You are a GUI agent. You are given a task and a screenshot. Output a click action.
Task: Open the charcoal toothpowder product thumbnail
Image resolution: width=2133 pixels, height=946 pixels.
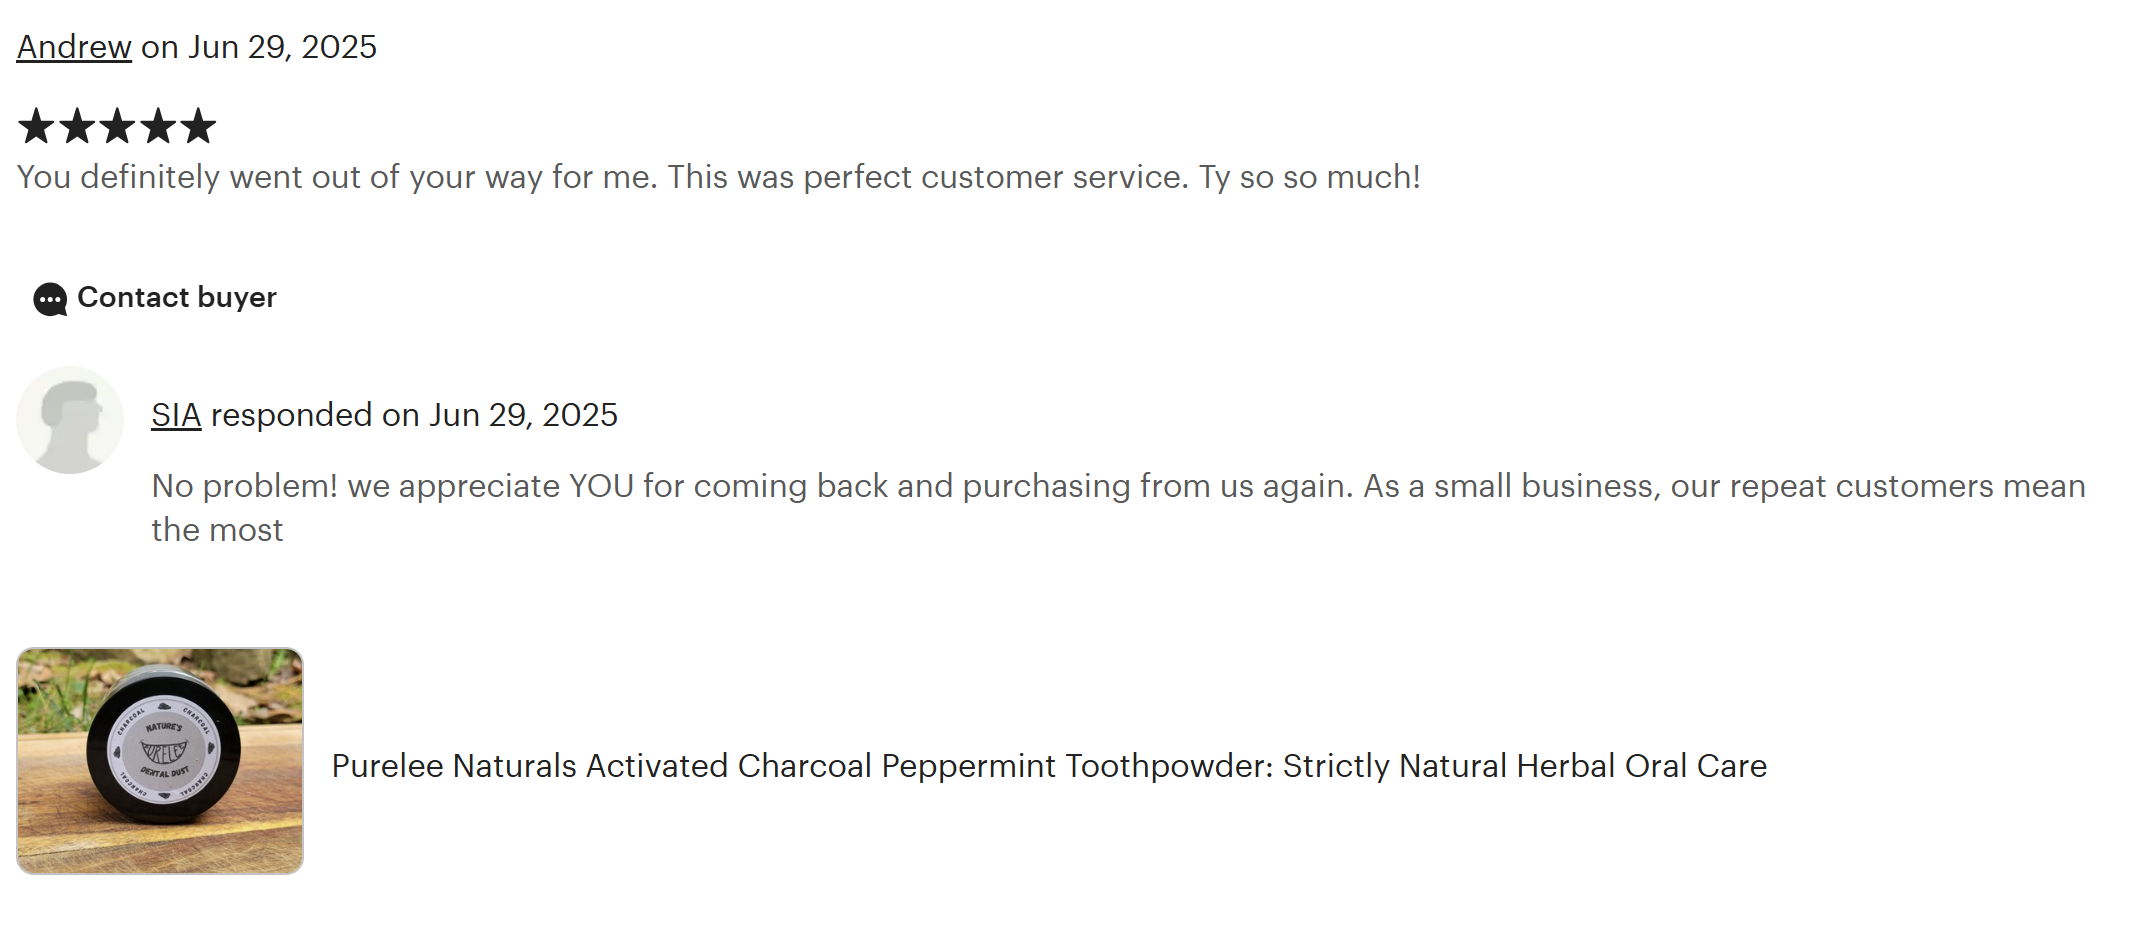160,761
